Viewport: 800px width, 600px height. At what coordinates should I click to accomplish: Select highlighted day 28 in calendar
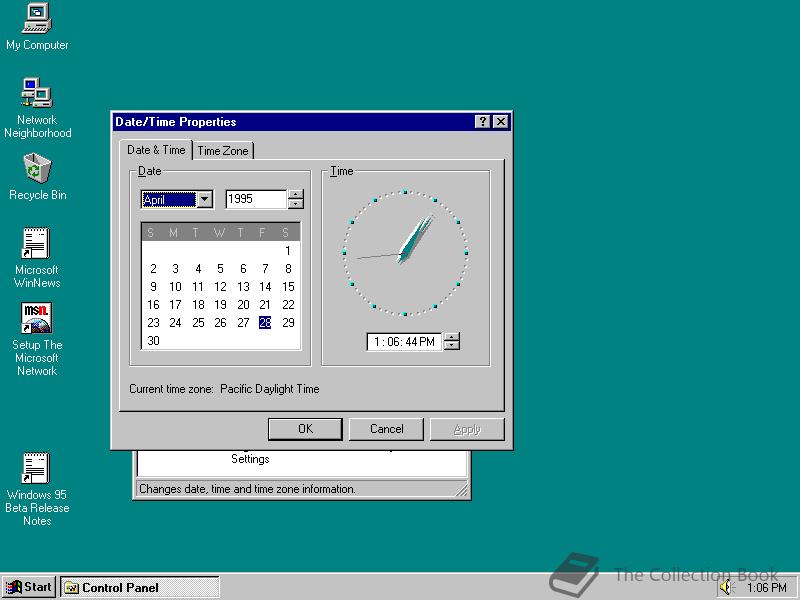[265, 322]
